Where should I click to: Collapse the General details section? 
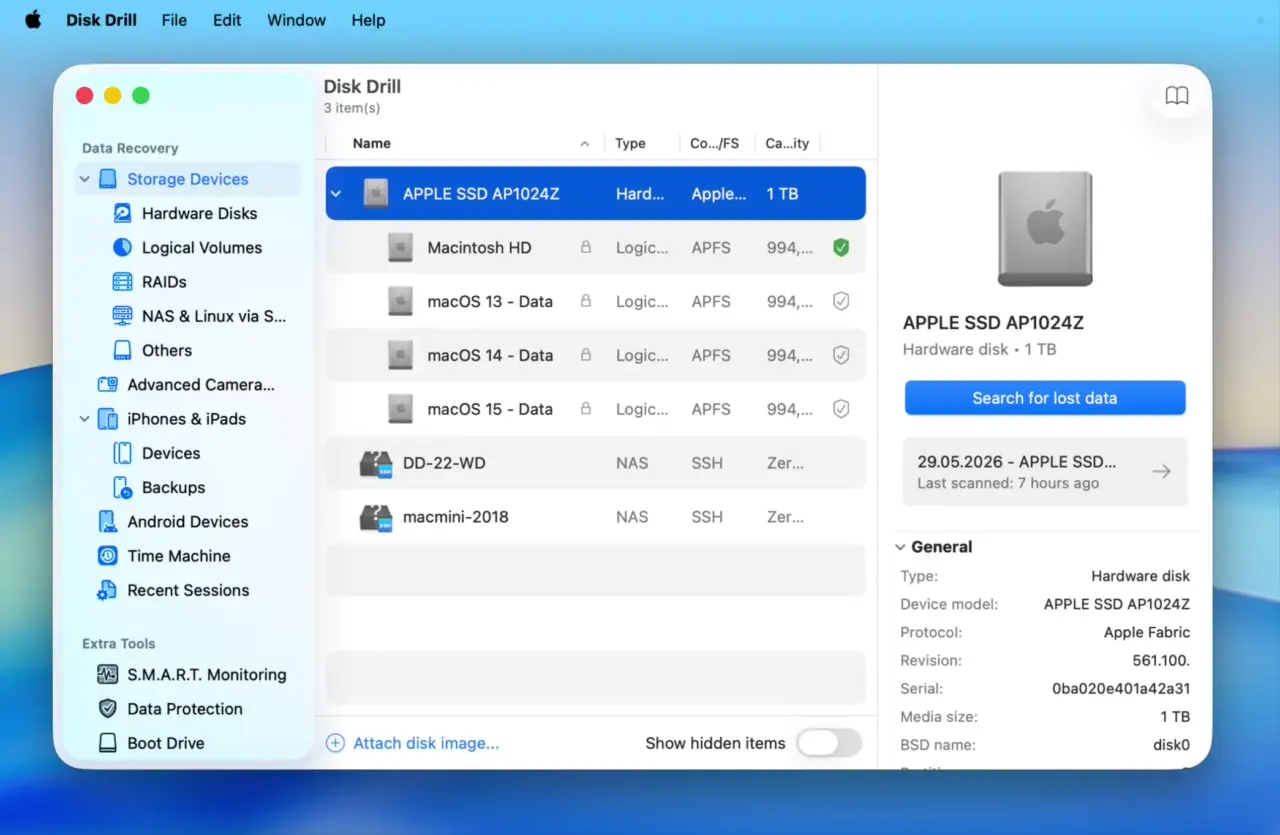900,547
